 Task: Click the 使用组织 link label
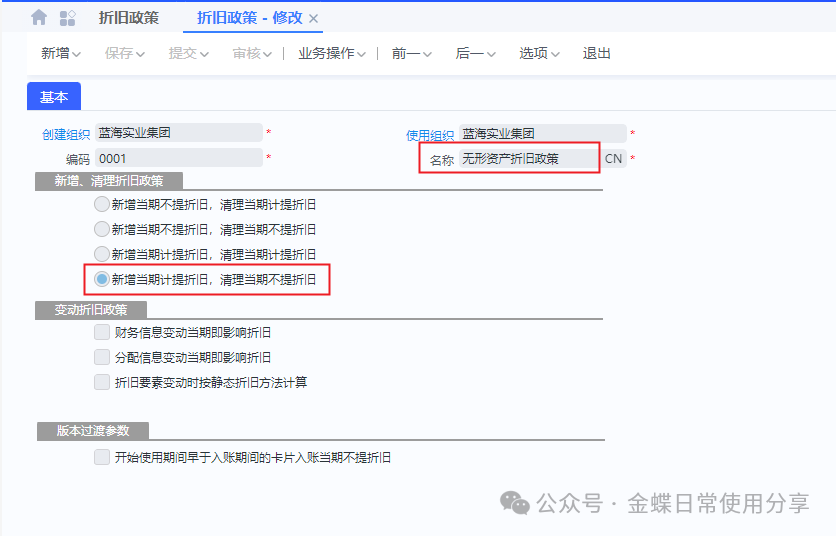click(430, 135)
